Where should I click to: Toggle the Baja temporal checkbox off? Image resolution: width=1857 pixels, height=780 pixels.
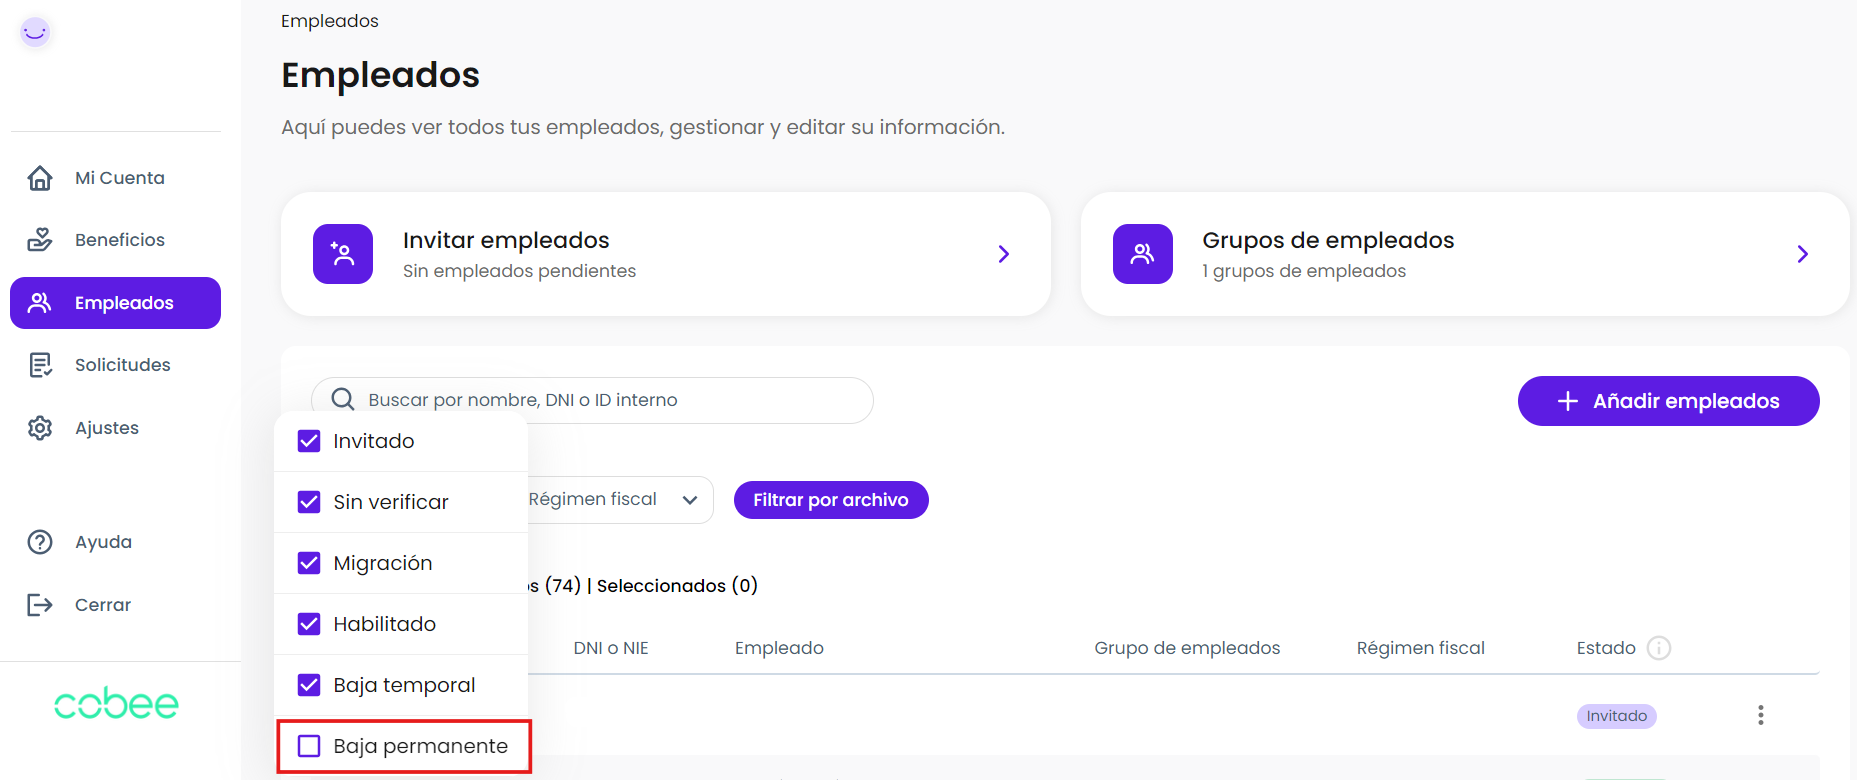(x=309, y=685)
